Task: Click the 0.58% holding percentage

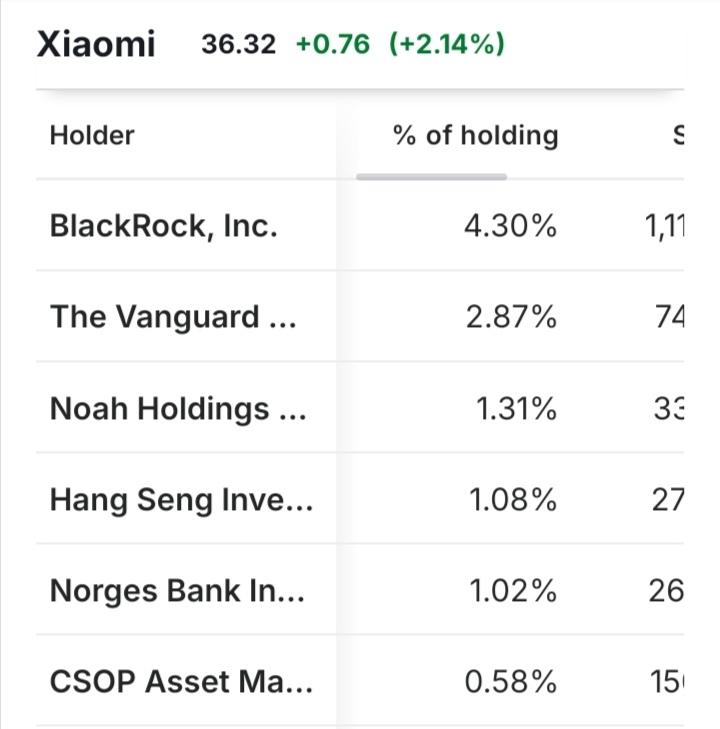Action: point(510,682)
